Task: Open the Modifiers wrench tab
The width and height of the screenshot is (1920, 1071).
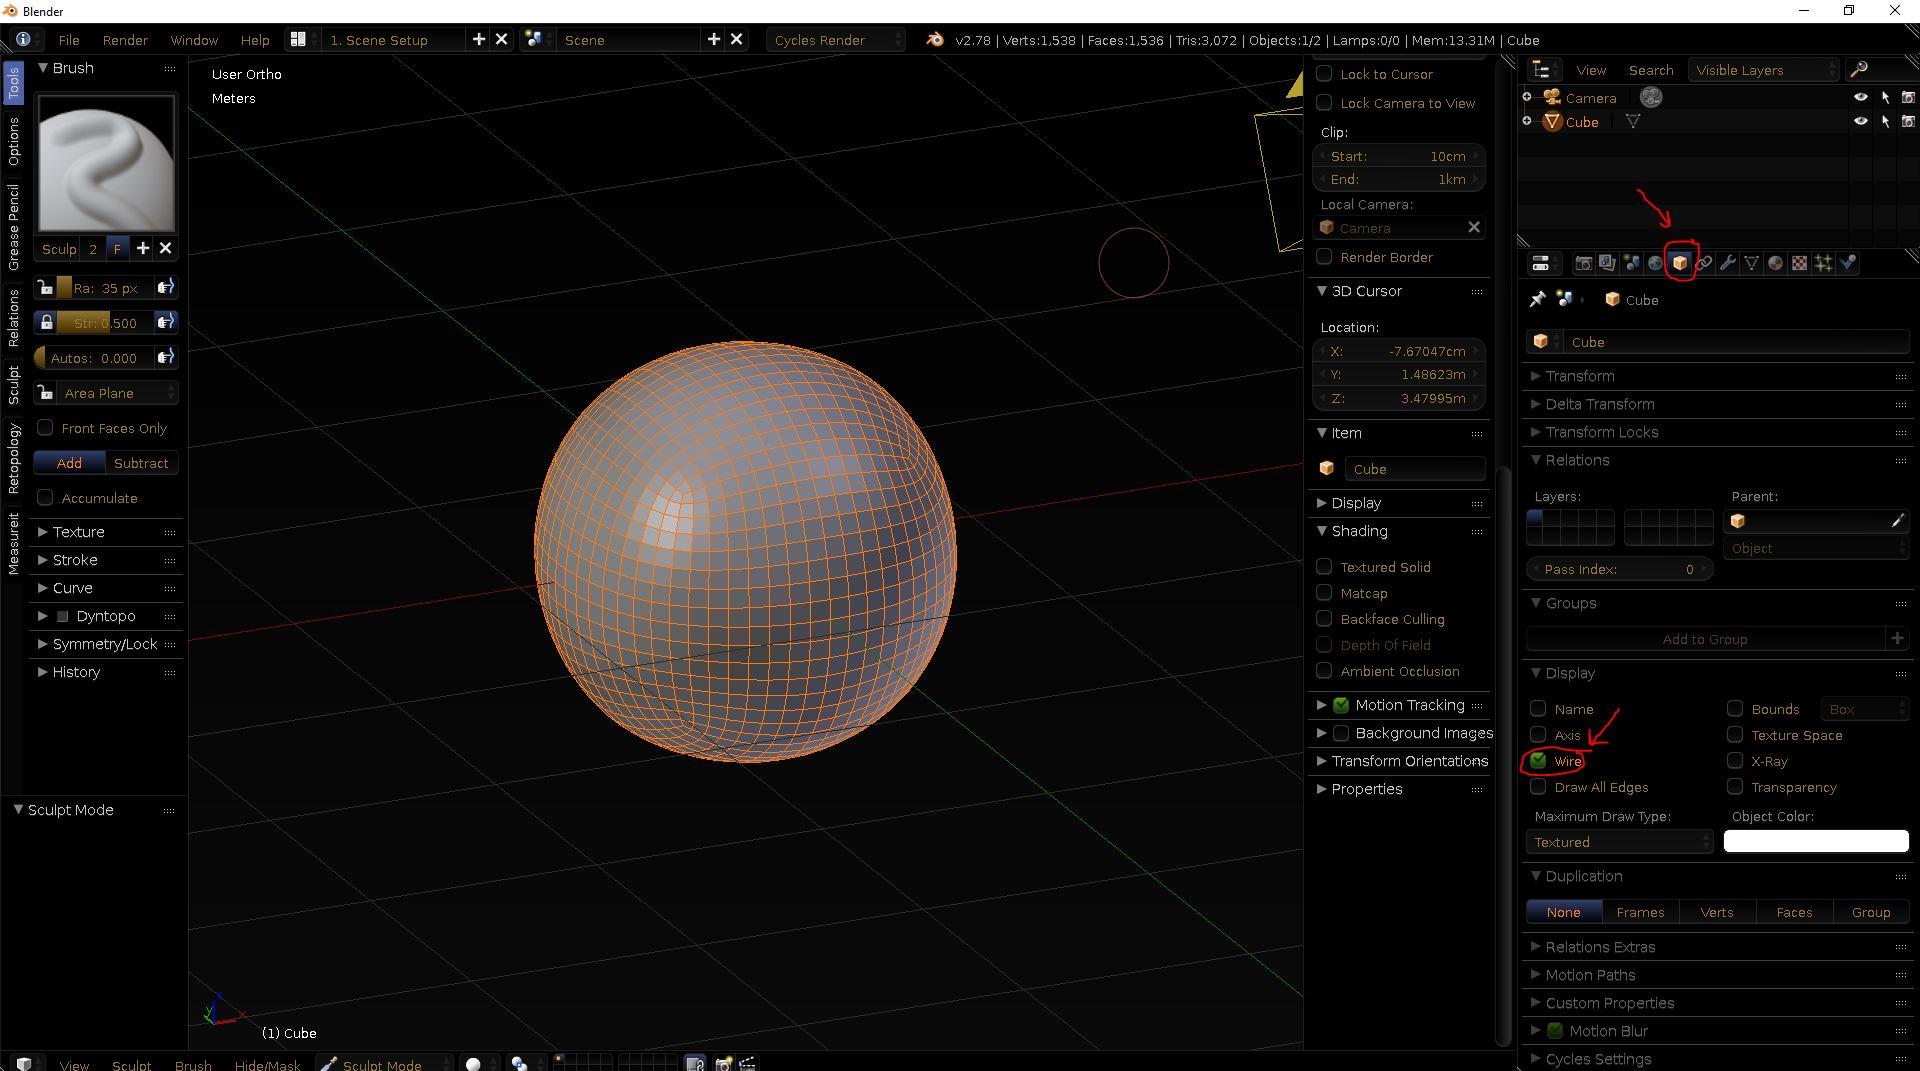Action: [x=1727, y=263]
